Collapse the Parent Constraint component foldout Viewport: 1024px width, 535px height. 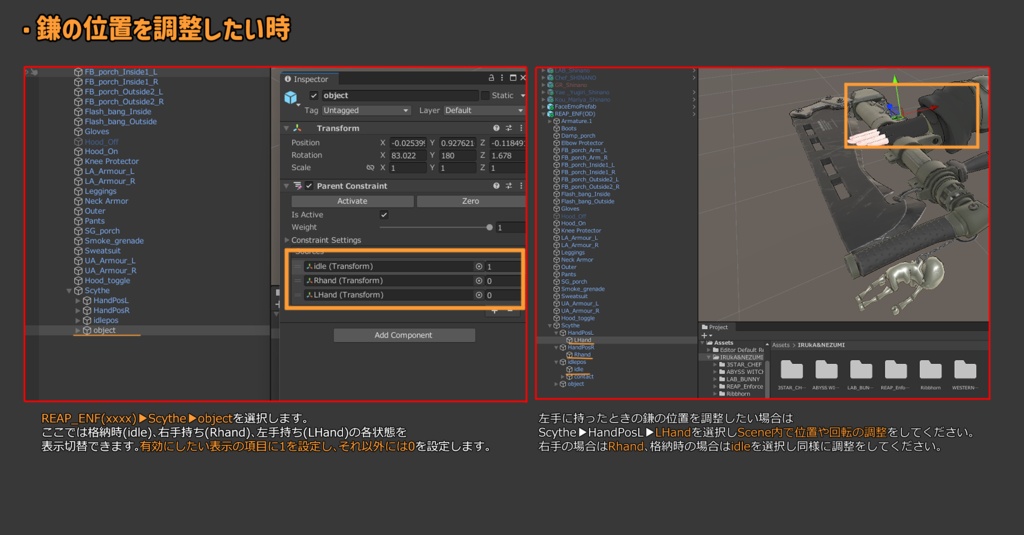point(287,186)
